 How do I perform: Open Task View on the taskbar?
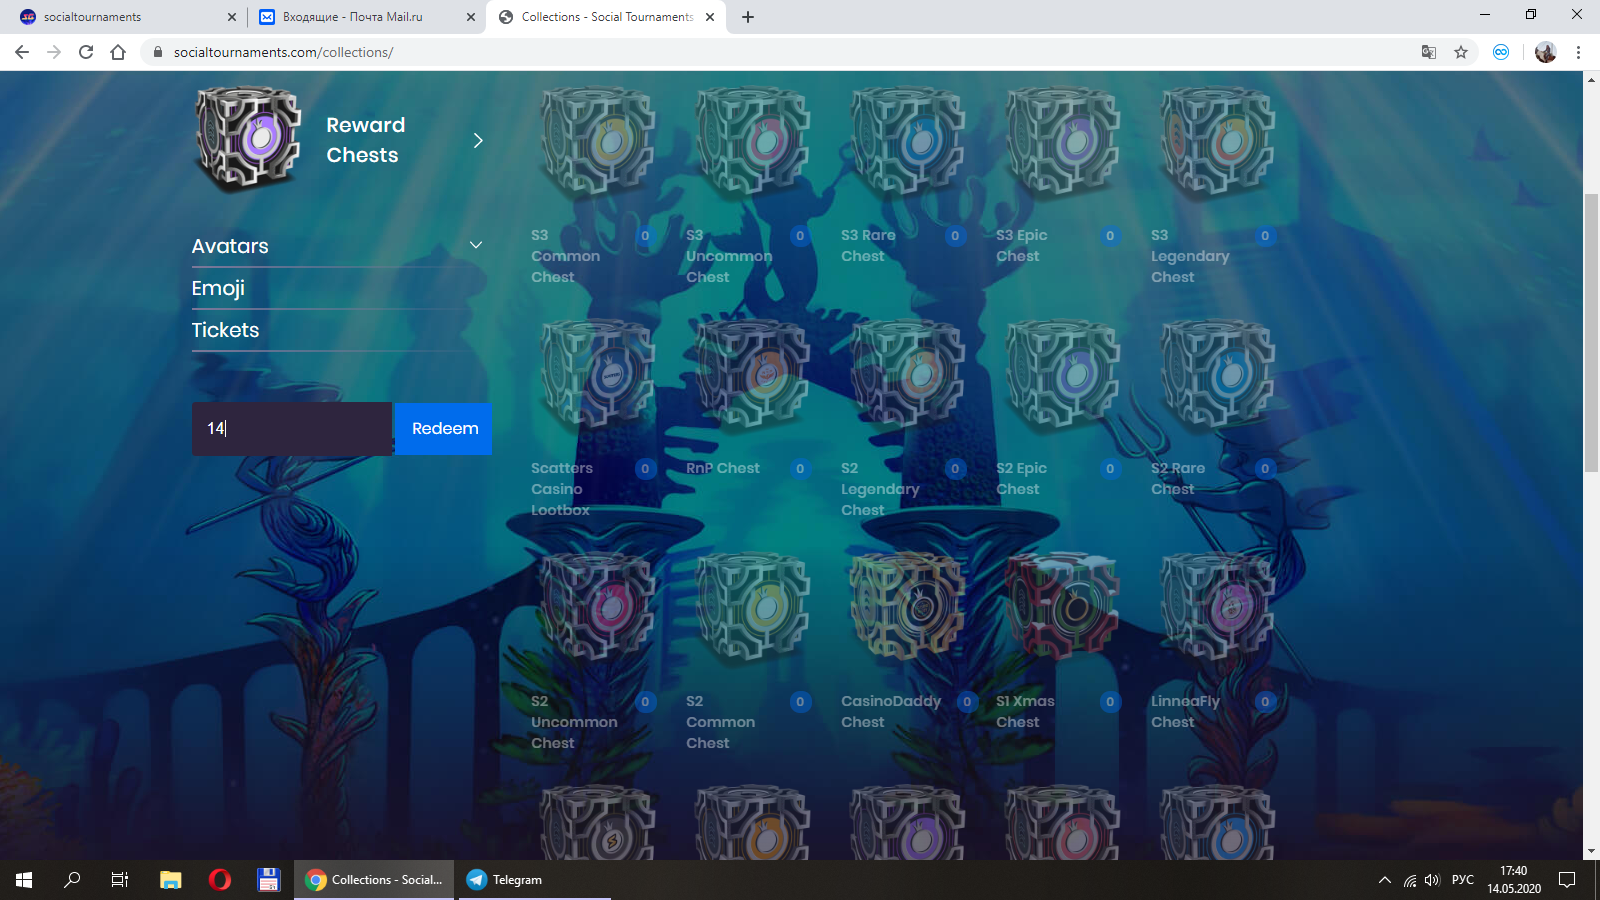[120, 880]
